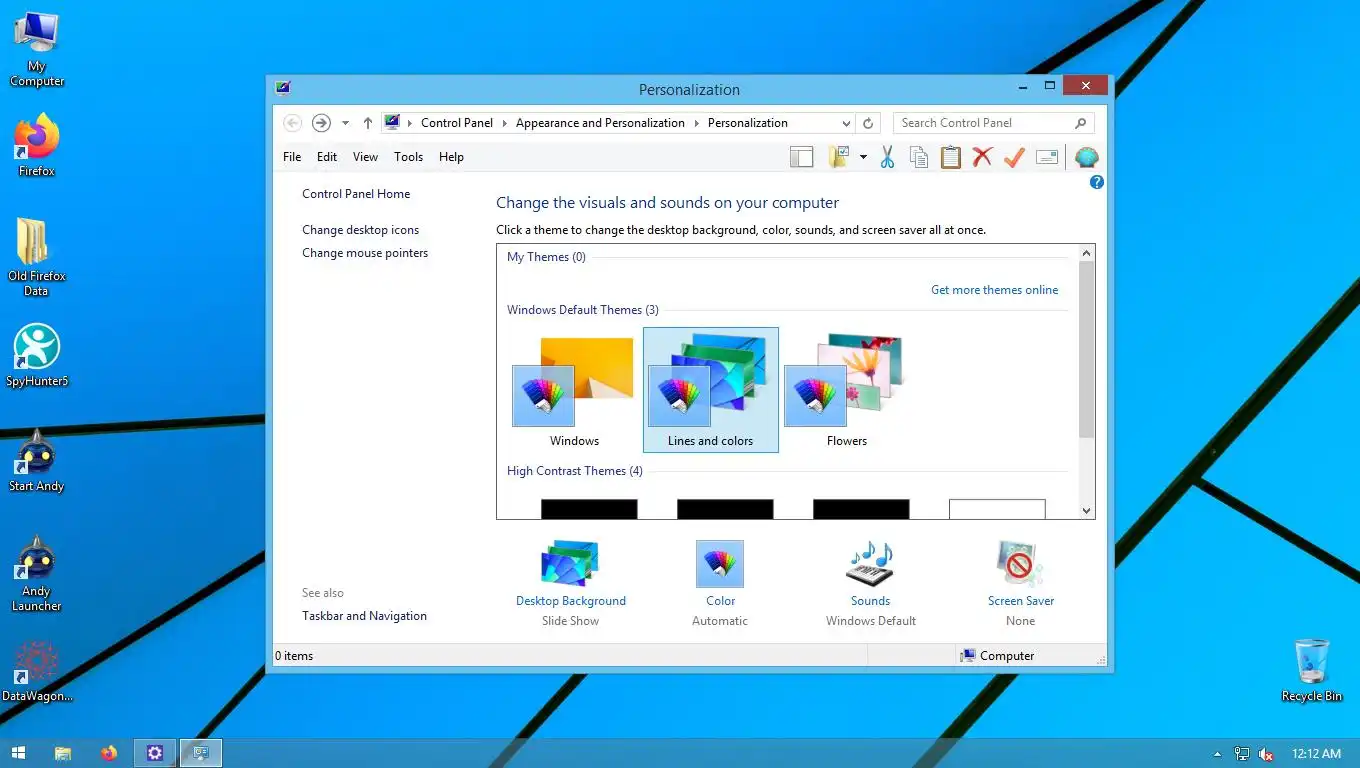Image resolution: width=1360 pixels, height=768 pixels.
Task: Click the orange checkmark Properties toolbar icon
Action: coord(1014,157)
